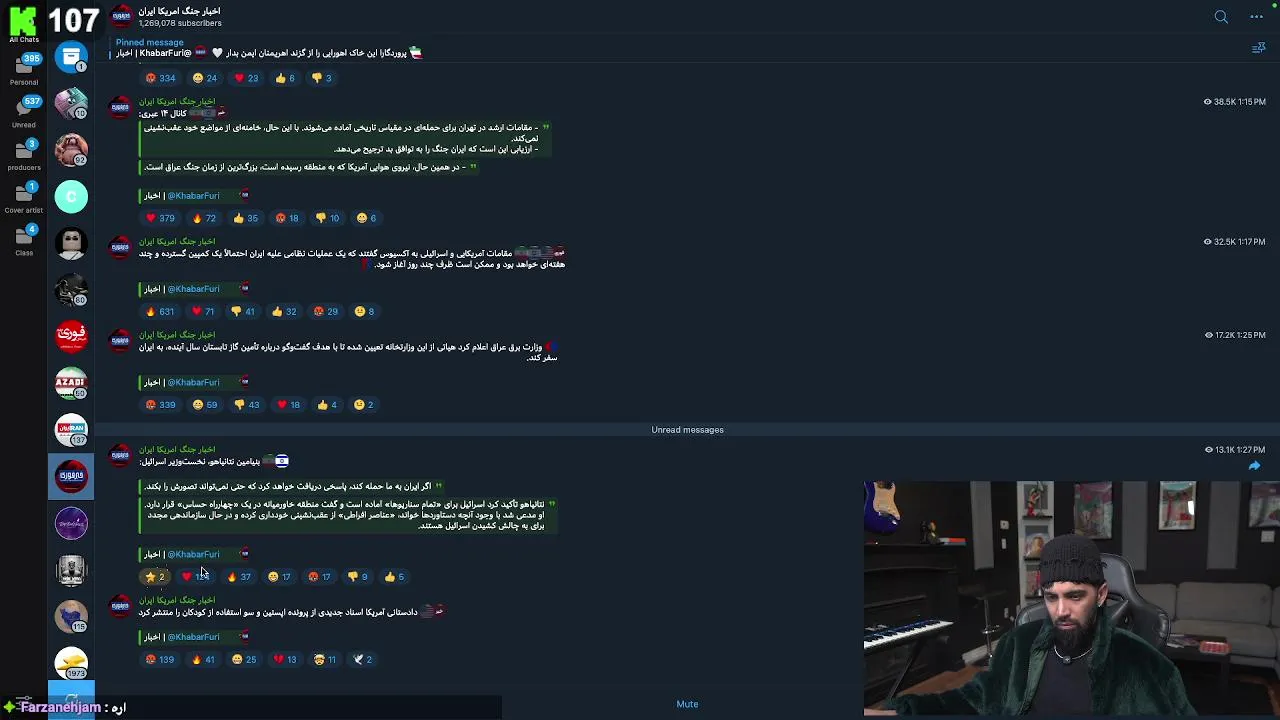
Task: Open the AZADI chat in the list
Action: point(71,382)
